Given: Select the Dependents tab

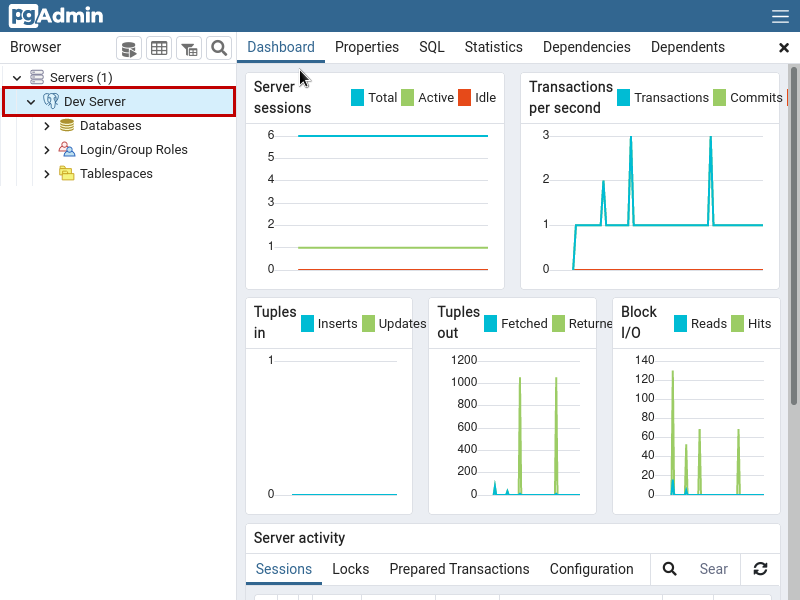Looking at the screenshot, I should (x=687, y=47).
